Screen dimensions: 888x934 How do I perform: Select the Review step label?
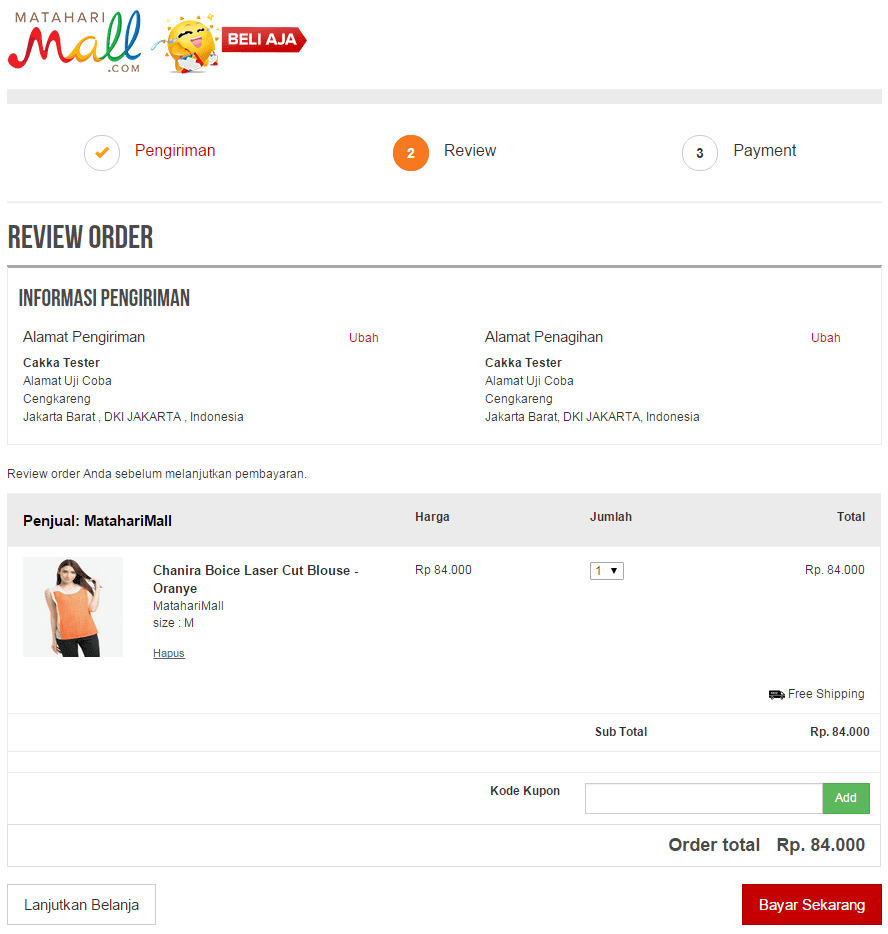pyautogui.click(x=470, y=151)
